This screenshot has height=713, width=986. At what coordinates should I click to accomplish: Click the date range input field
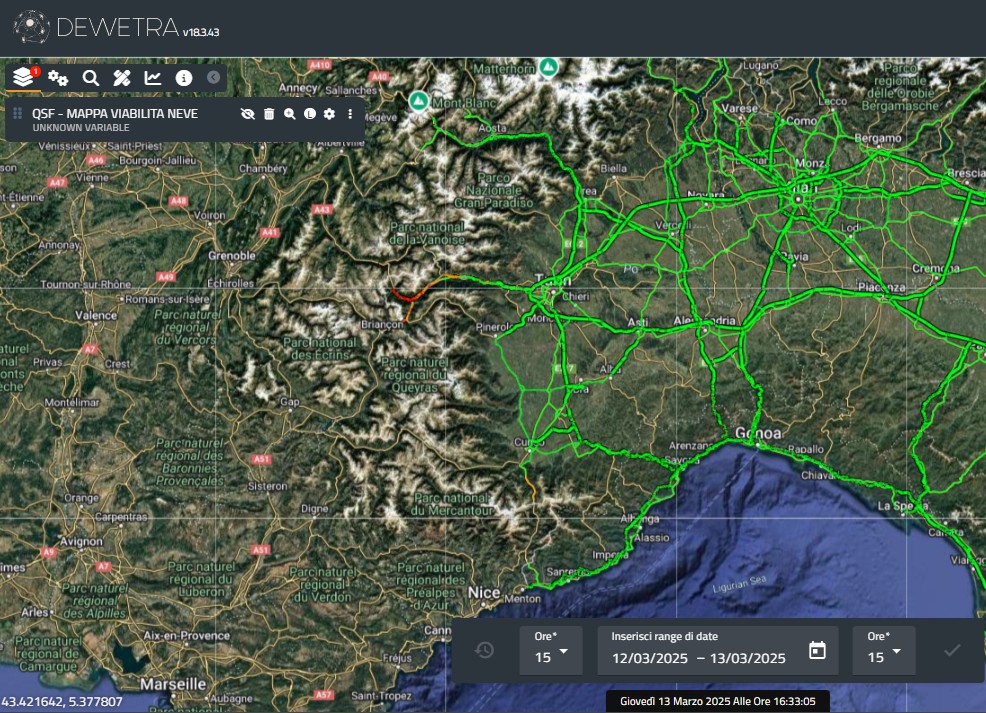click(698, 657)
